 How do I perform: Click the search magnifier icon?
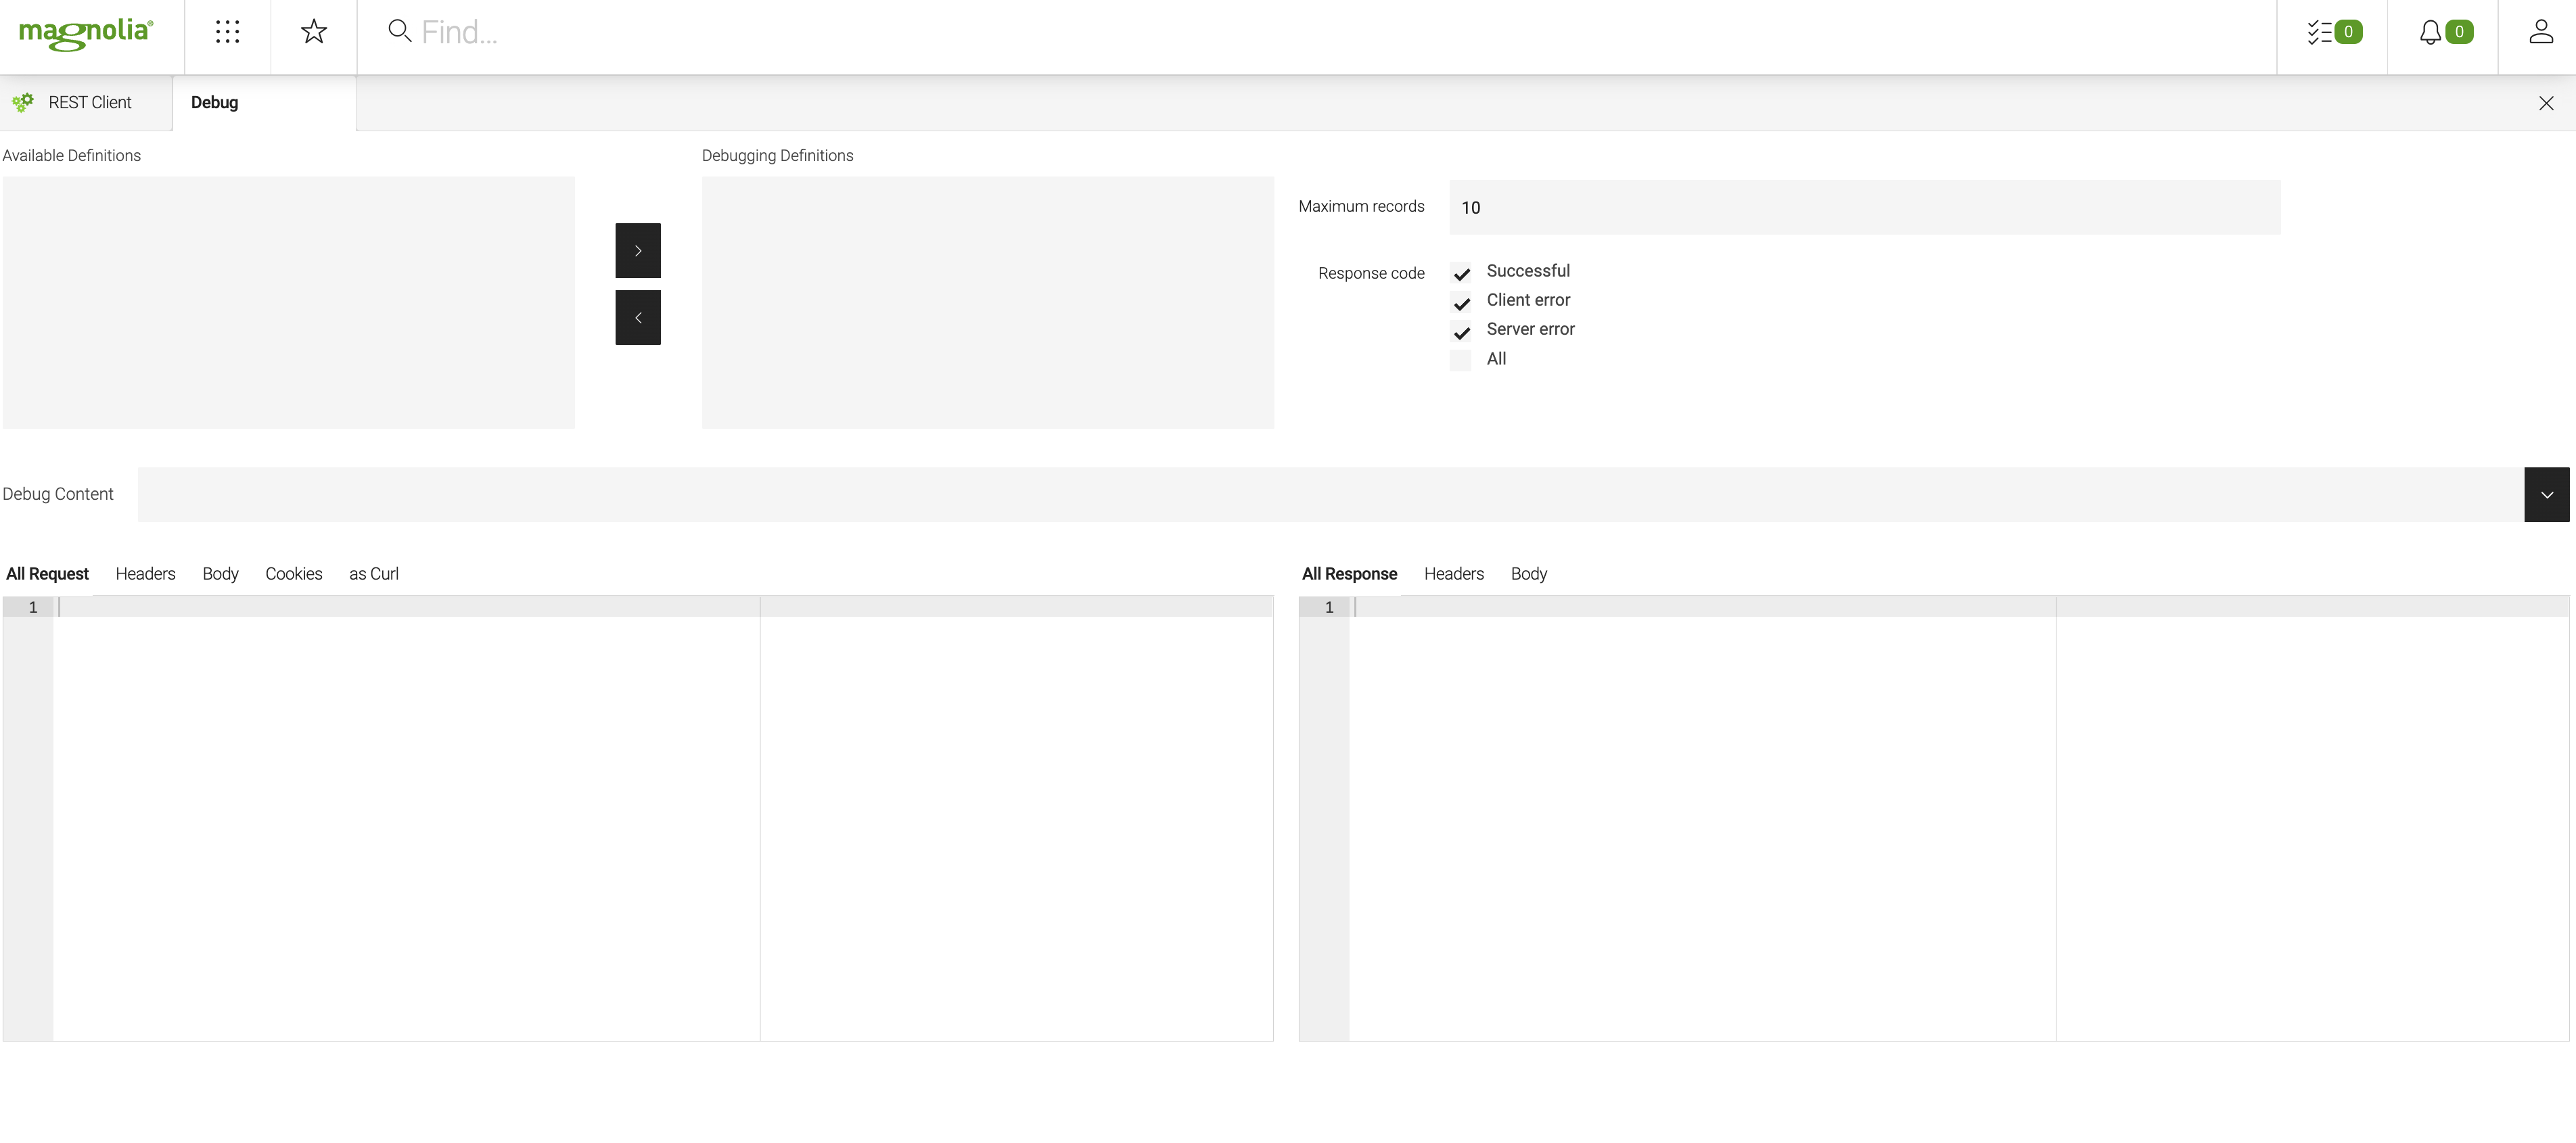[400, 31]
